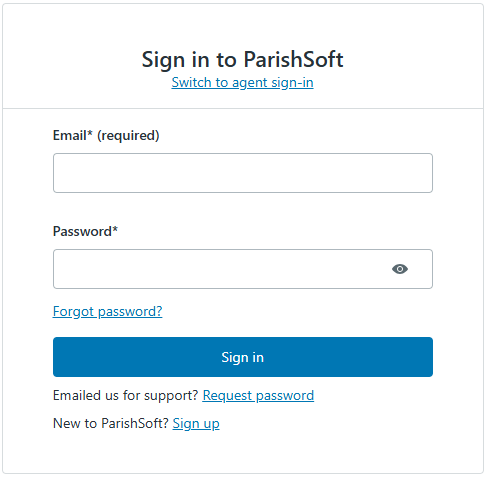Follow the Forgot password? link
This screenshot has width=492, height=477.
click(107, 312)
